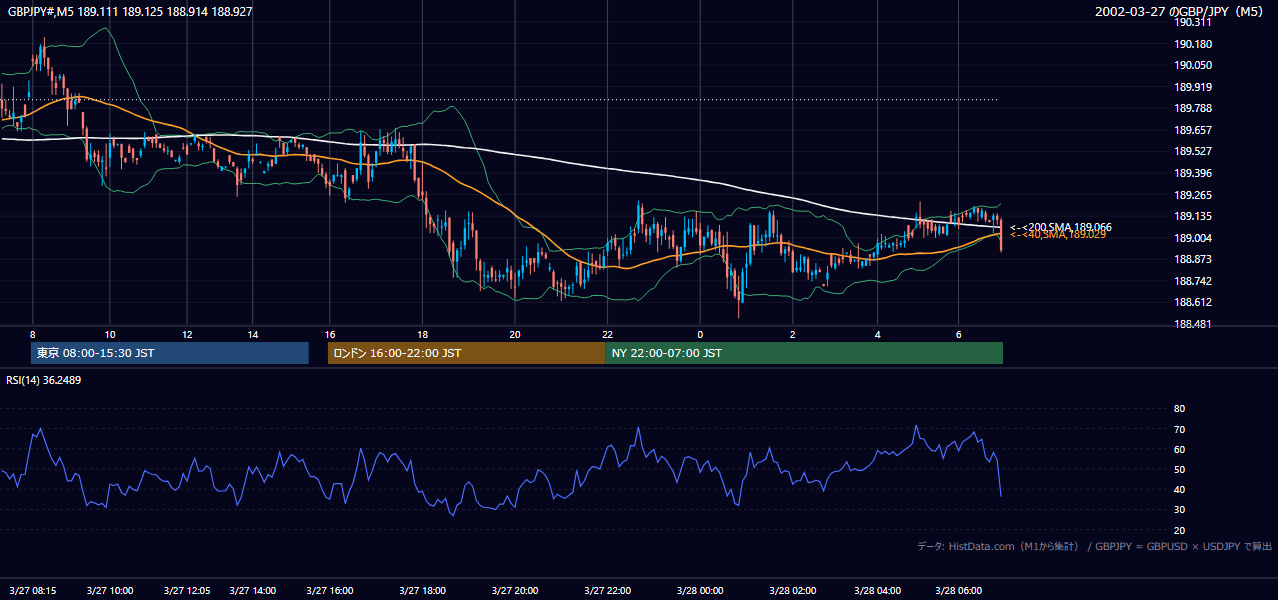Image resolution: width=1278 pixels, height=600 pixels.
Task: Click the 3/28 00:00 time label
Action: [700, 591]
